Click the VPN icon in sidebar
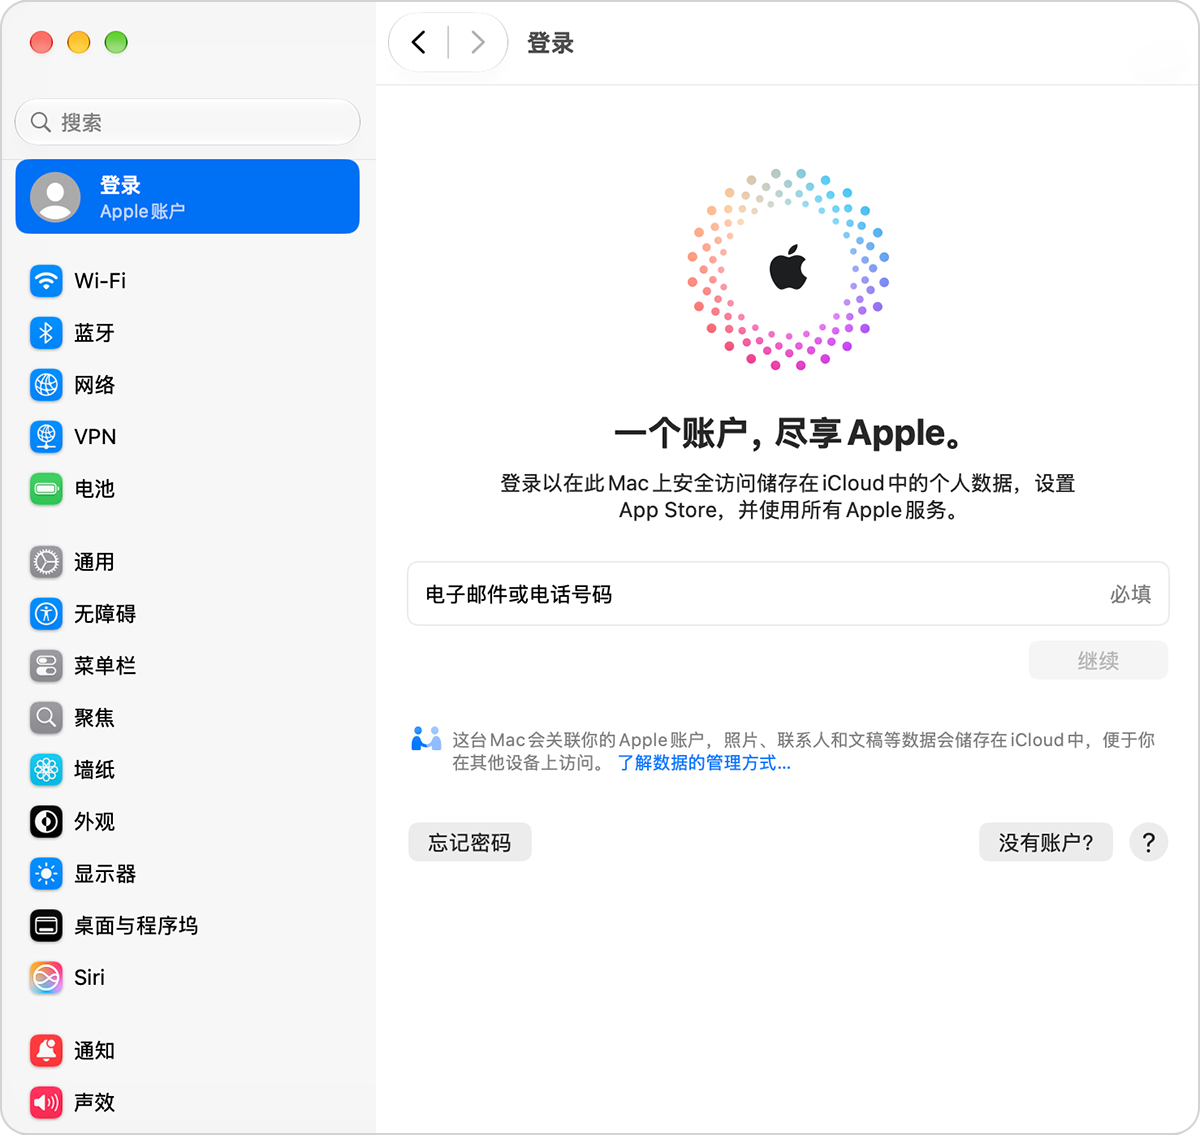The width and height of the screenshot is (1200, 1136). (46, 437)
